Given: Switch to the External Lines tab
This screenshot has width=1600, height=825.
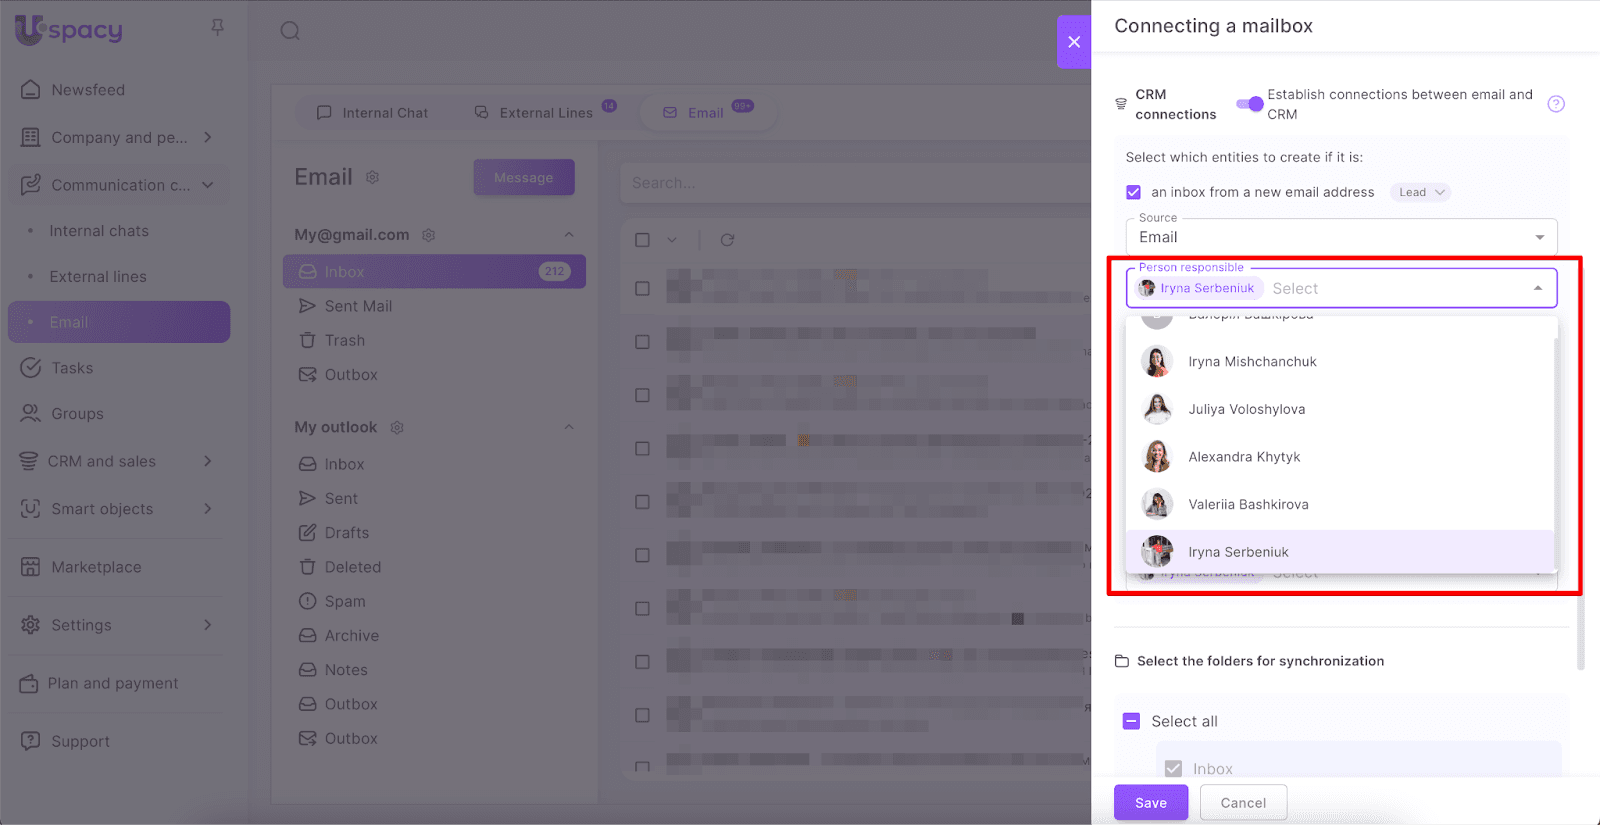Looking at the screenshot, I should pos(545,113).
